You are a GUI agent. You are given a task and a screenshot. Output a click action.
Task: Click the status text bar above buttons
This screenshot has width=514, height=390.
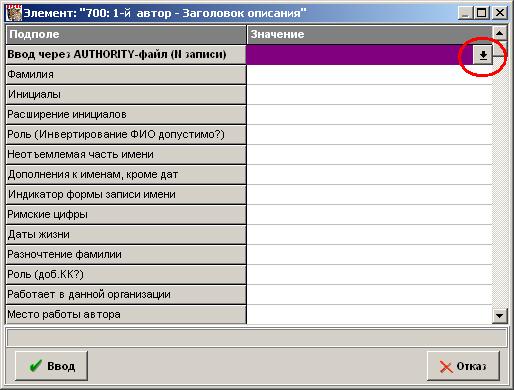pos(257,337)
